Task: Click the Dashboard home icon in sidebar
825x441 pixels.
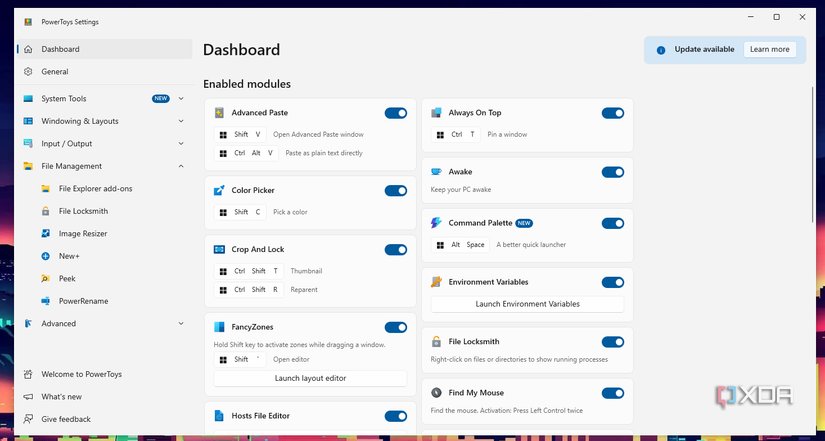Action: pos(28,49)
